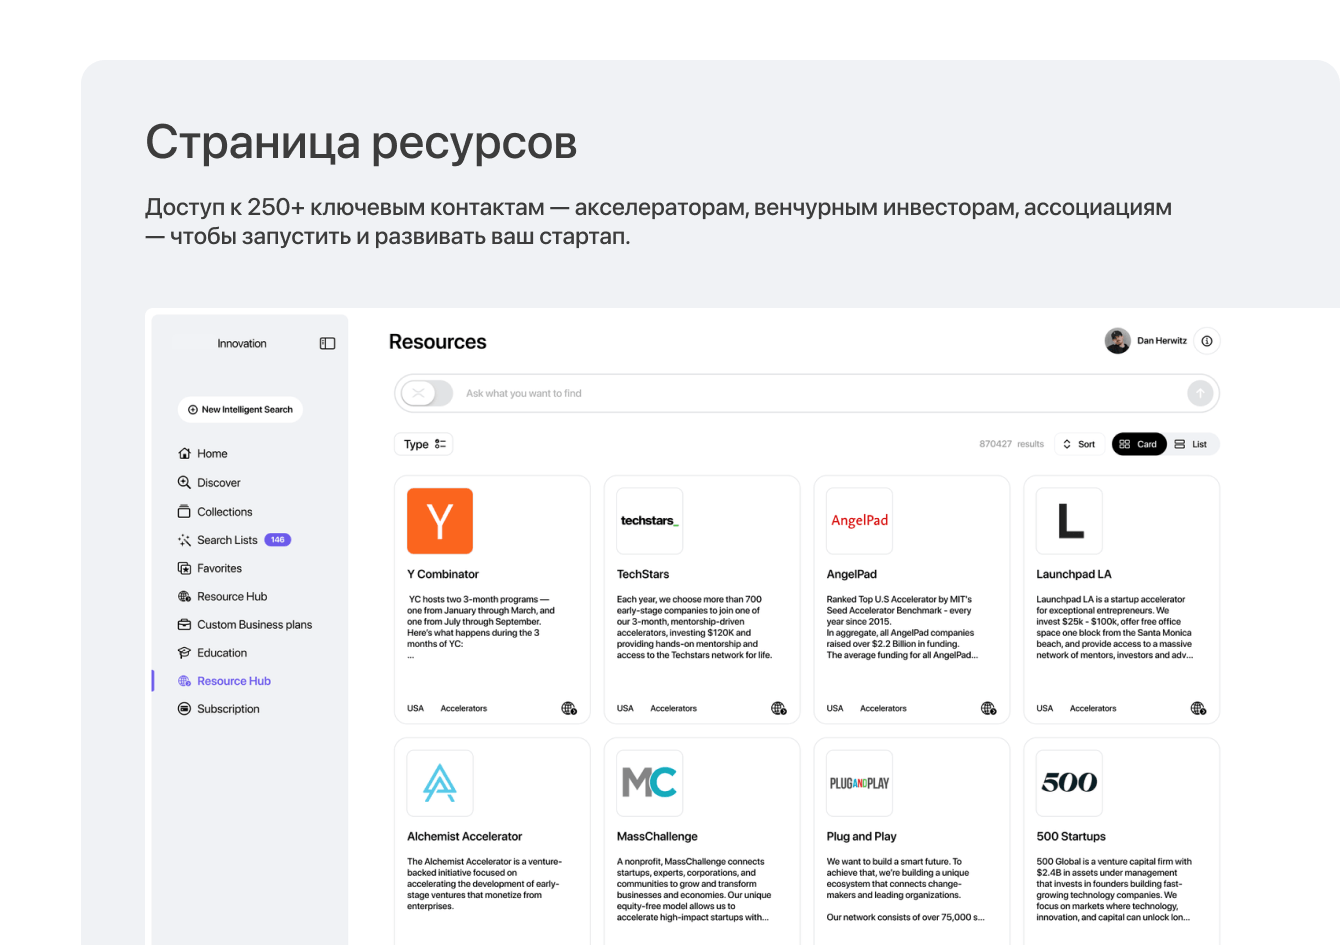Image resolution: width=1340 pixels, height=945 pixels.
Task: Click the Home house icon
Action: tap(184, 454)
